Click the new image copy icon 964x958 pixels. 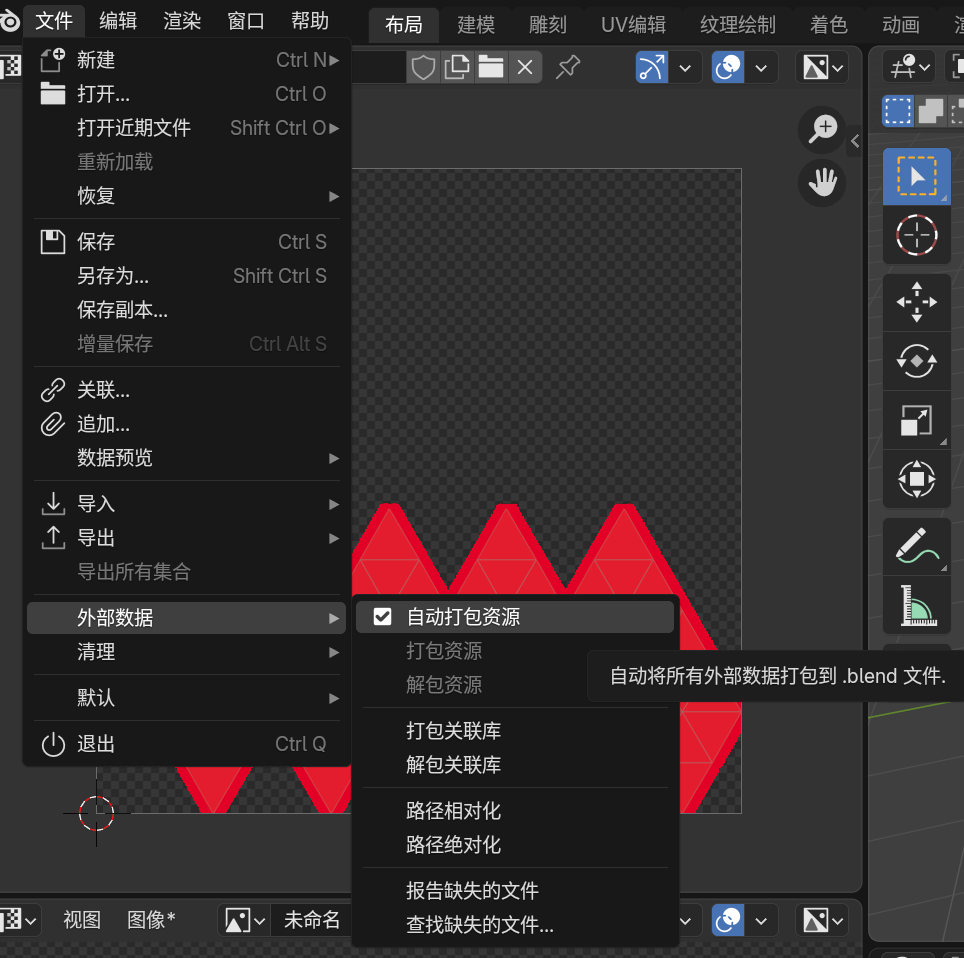click(457, 67)
